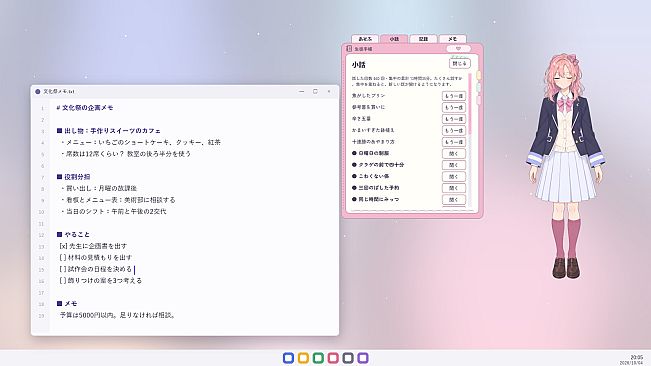This screenshot has width=651, height=366.
Task: Click the '小話' heading in the notebook page
Action: (x=359, y=65)
